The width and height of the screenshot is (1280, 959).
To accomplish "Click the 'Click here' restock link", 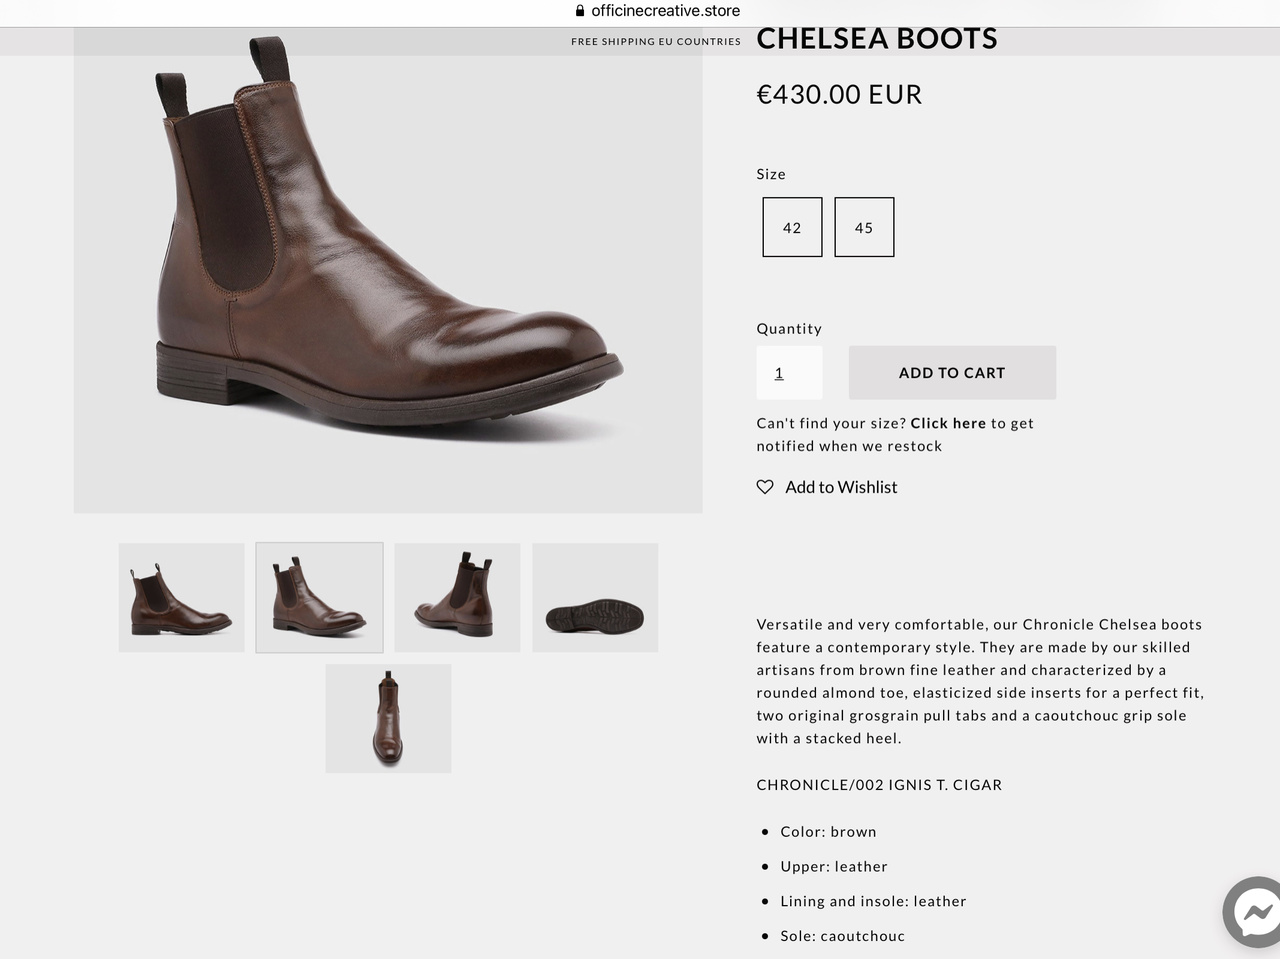I will tap(948, 423).
